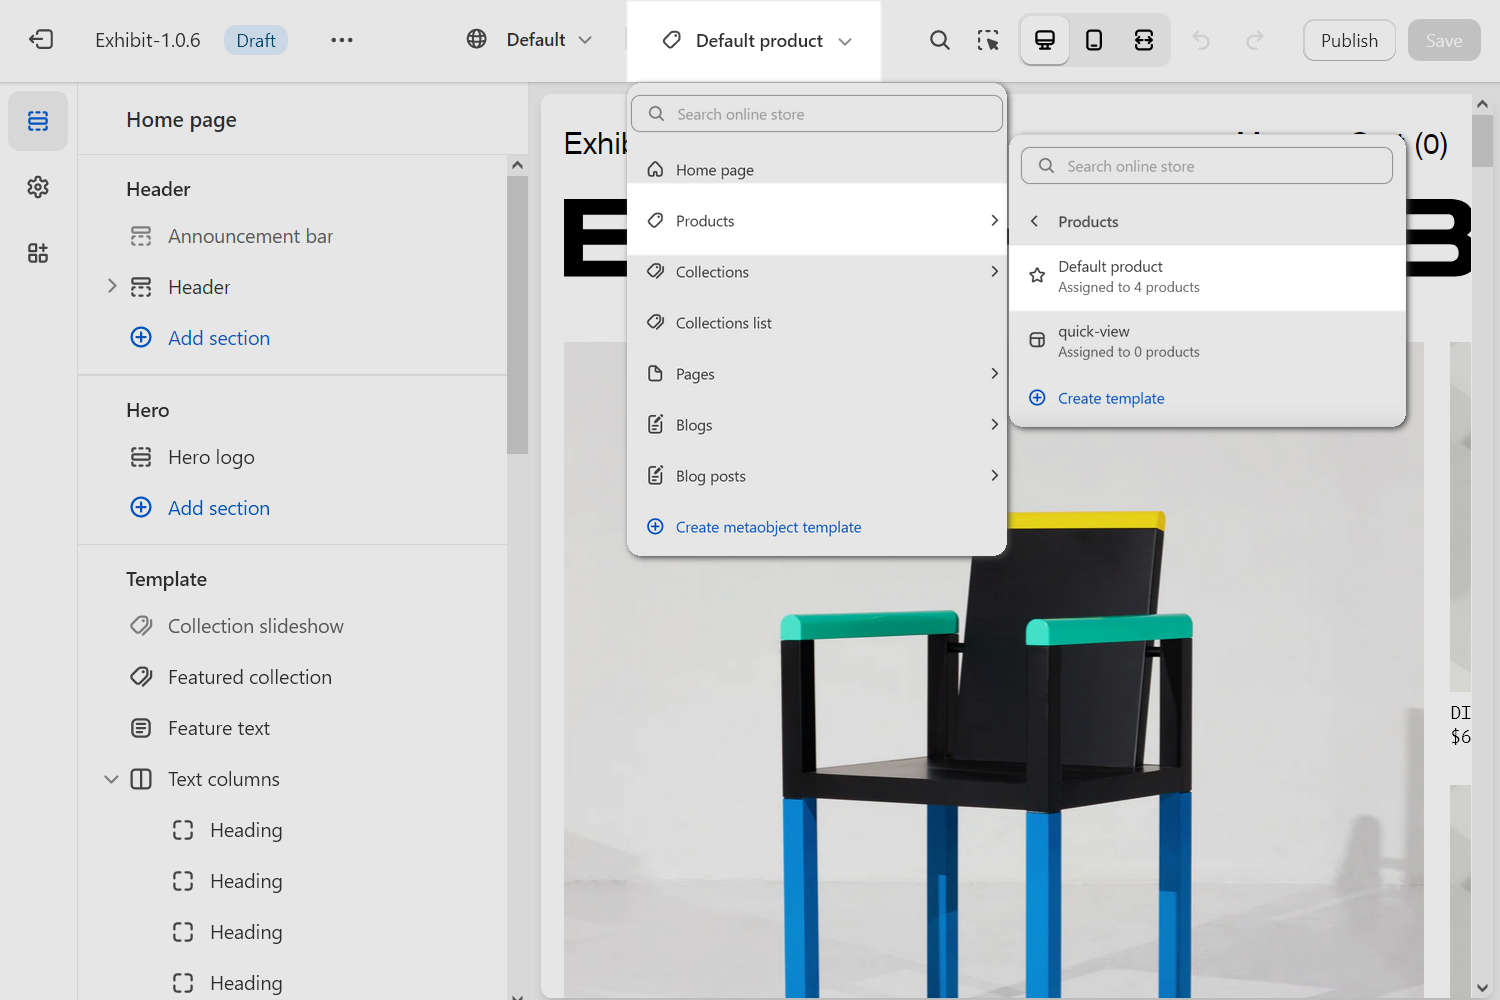Image resolution: width=1500 pixels, height=1000 pixels.
Task: Click the sidebar vertical scrollbar
Action: point(517,315)
